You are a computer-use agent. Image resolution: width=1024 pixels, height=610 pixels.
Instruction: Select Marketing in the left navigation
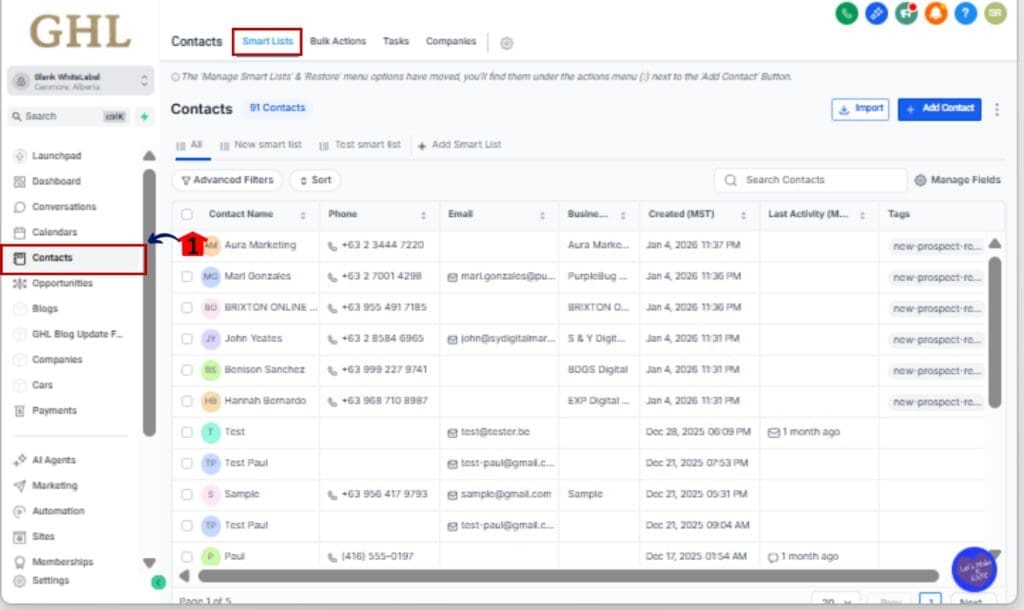tap(58, 486)
